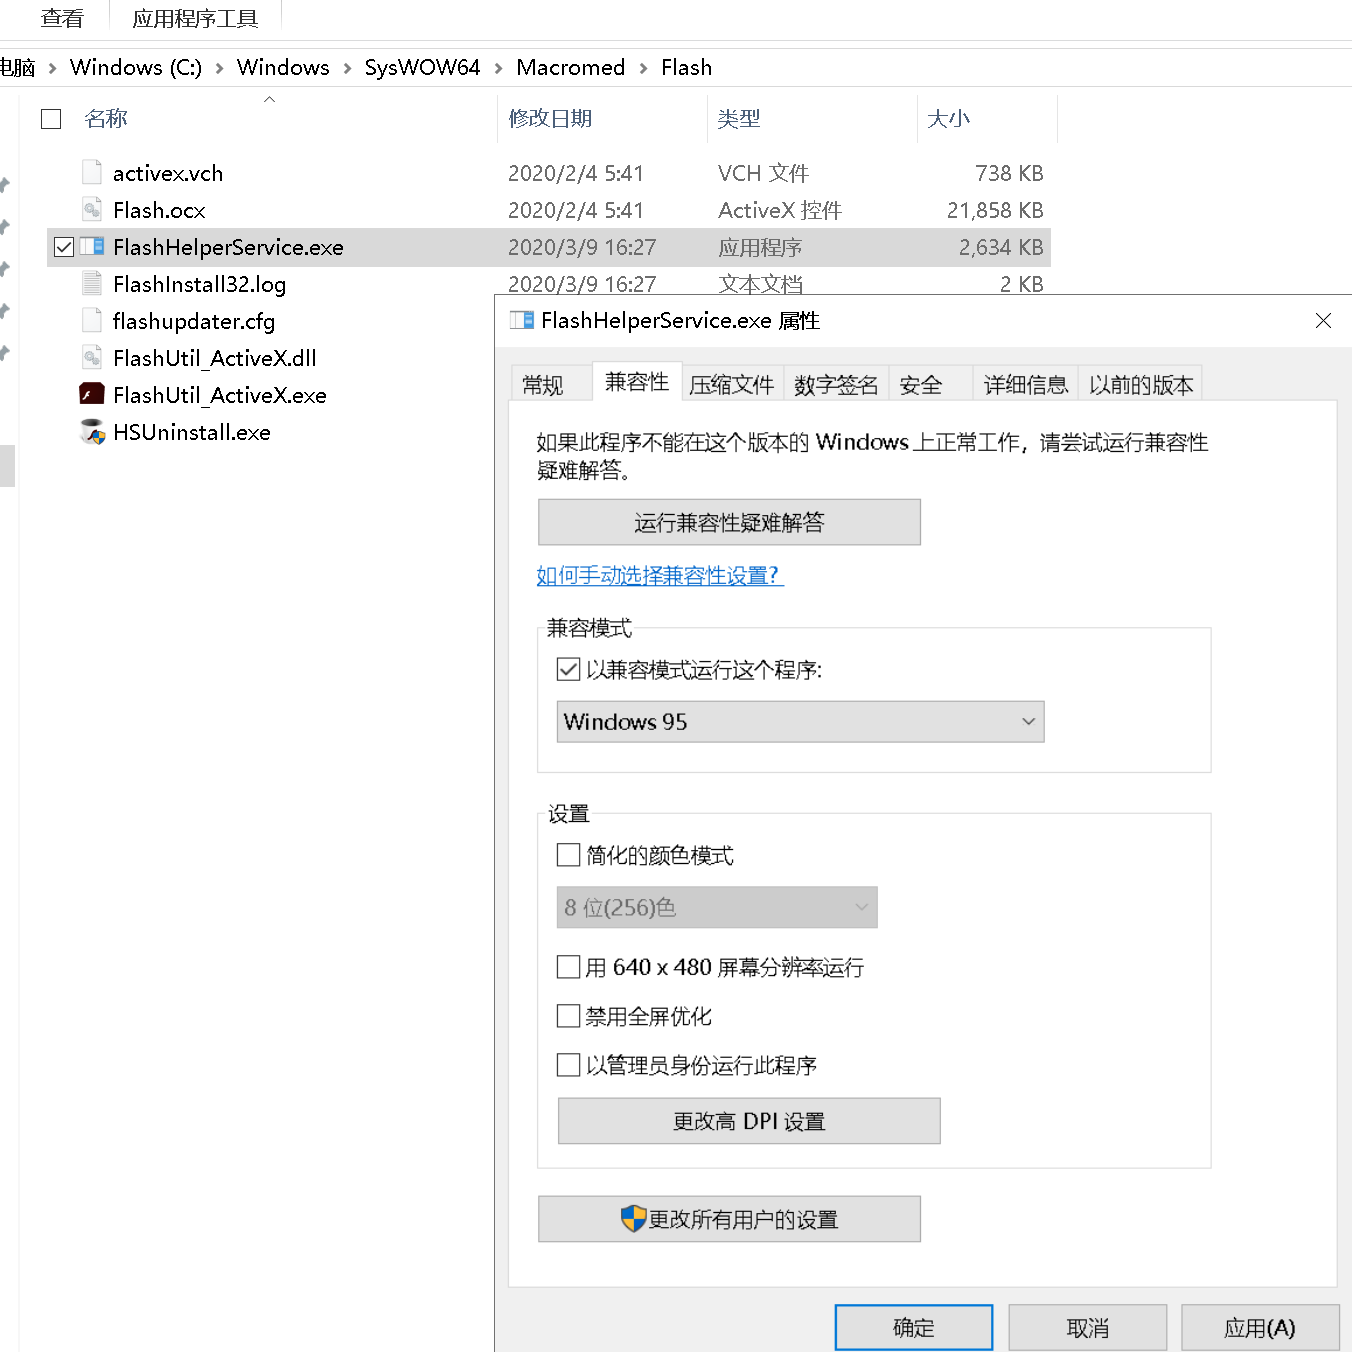The height and width of the screenshot is (1352, 1352).
Task: Switch to the 数字签名 tab
Action: (x=835, y=383)
